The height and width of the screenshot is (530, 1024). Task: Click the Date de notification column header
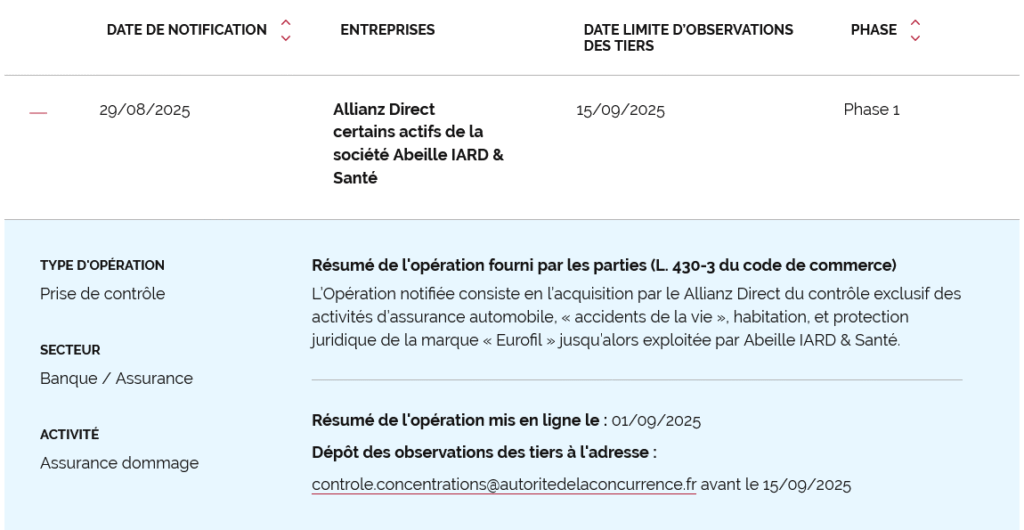coord(187,30)
